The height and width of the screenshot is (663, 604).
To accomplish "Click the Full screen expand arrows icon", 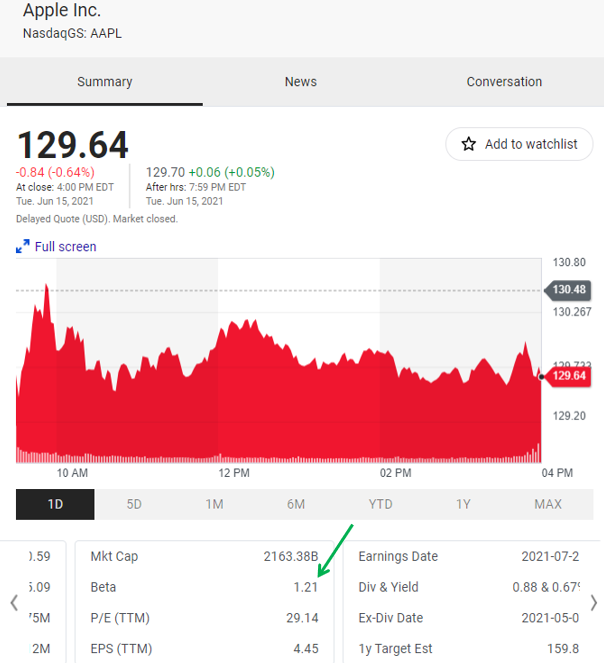I will click(x=23, y=247).
